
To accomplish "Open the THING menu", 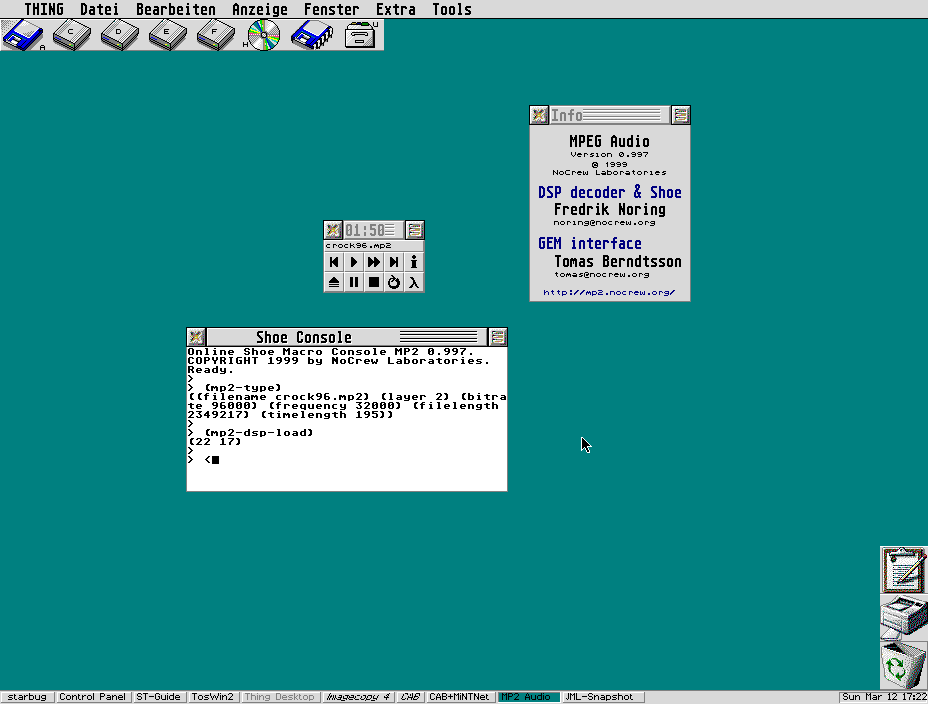I will 44,9.
